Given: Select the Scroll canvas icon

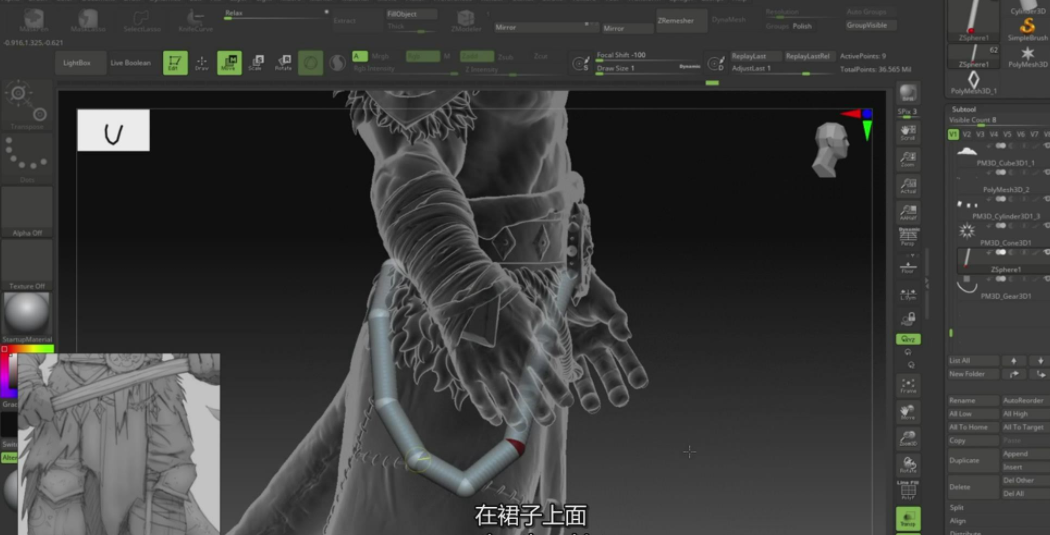Looking at the screenshot, I should (908, 132).
